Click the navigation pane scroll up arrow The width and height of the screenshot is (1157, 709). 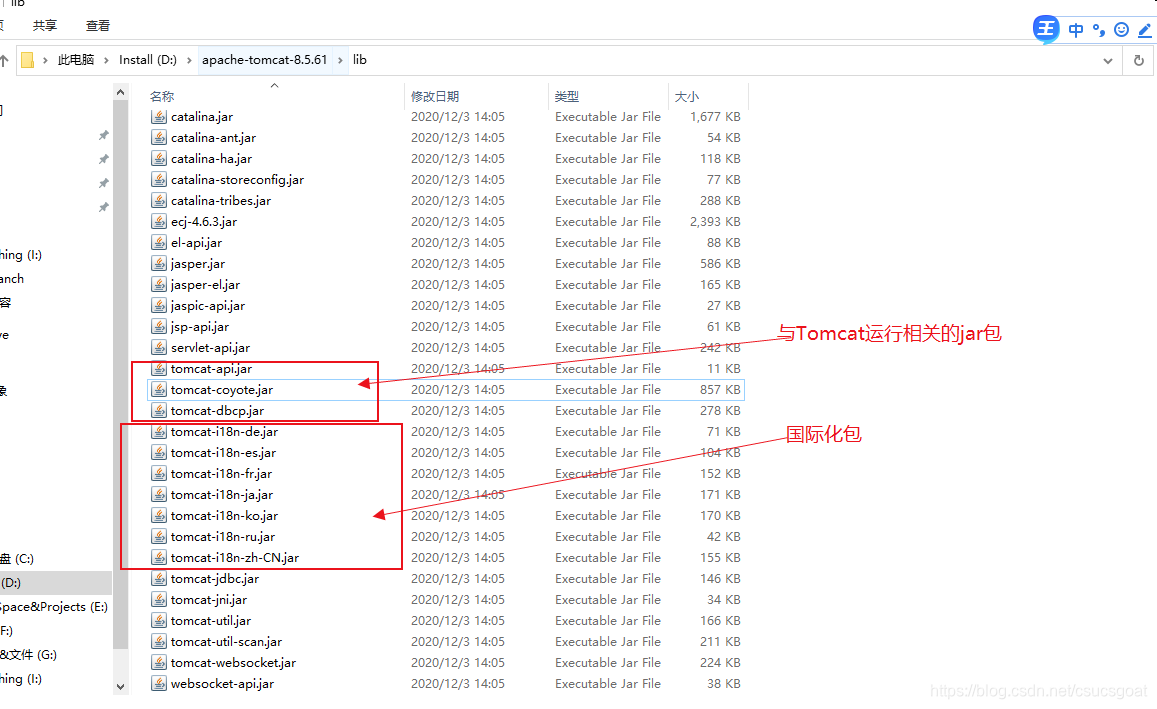pos(120,92)
